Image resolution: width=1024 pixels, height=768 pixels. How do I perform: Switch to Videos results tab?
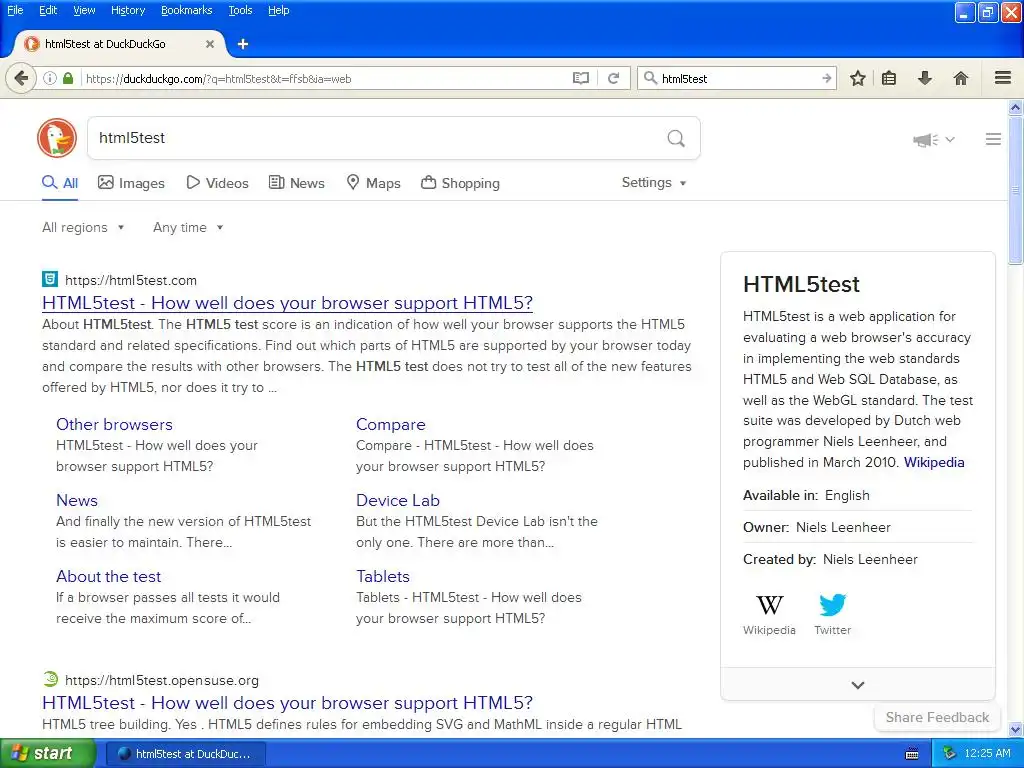tap(217, 183)
